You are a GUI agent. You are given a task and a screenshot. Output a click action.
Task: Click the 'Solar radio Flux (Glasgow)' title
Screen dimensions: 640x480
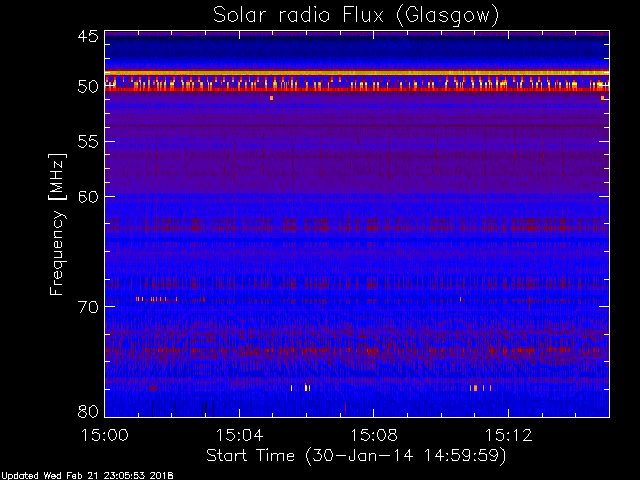pyautogui.click(x=356, y=16)
